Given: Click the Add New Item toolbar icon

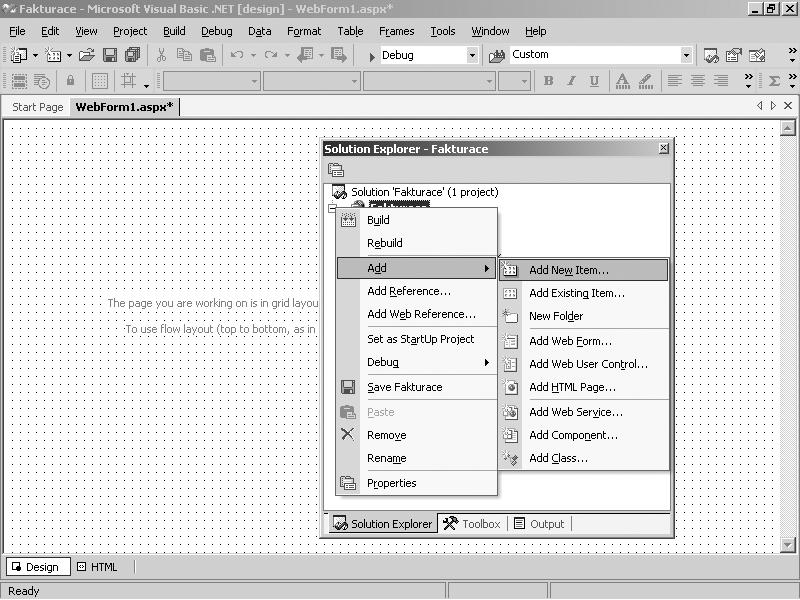Looking at the screenshot, I should [53, 55].
